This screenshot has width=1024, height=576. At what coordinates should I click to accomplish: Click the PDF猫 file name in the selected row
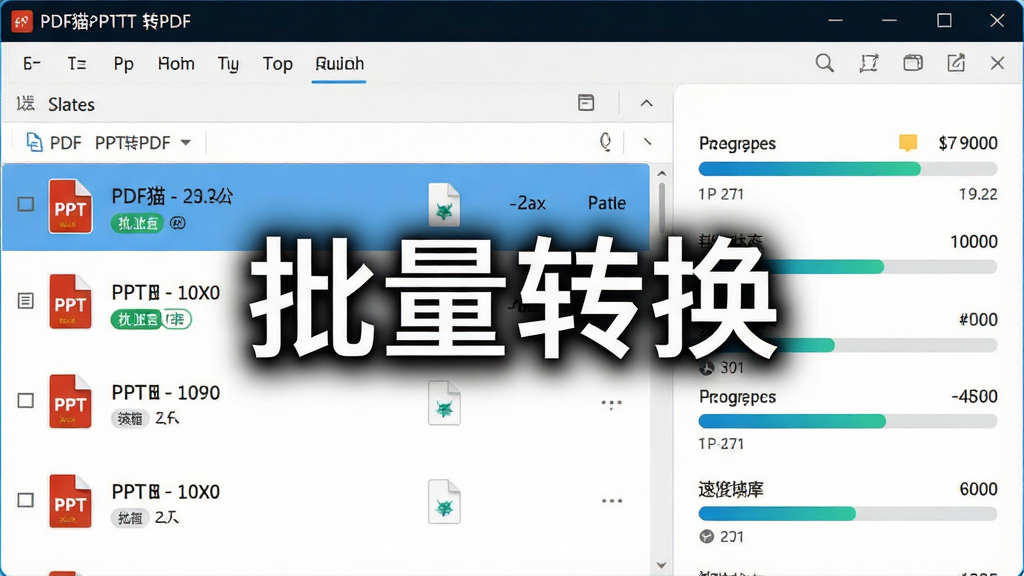pyautogui.click(x=172, y=196)
